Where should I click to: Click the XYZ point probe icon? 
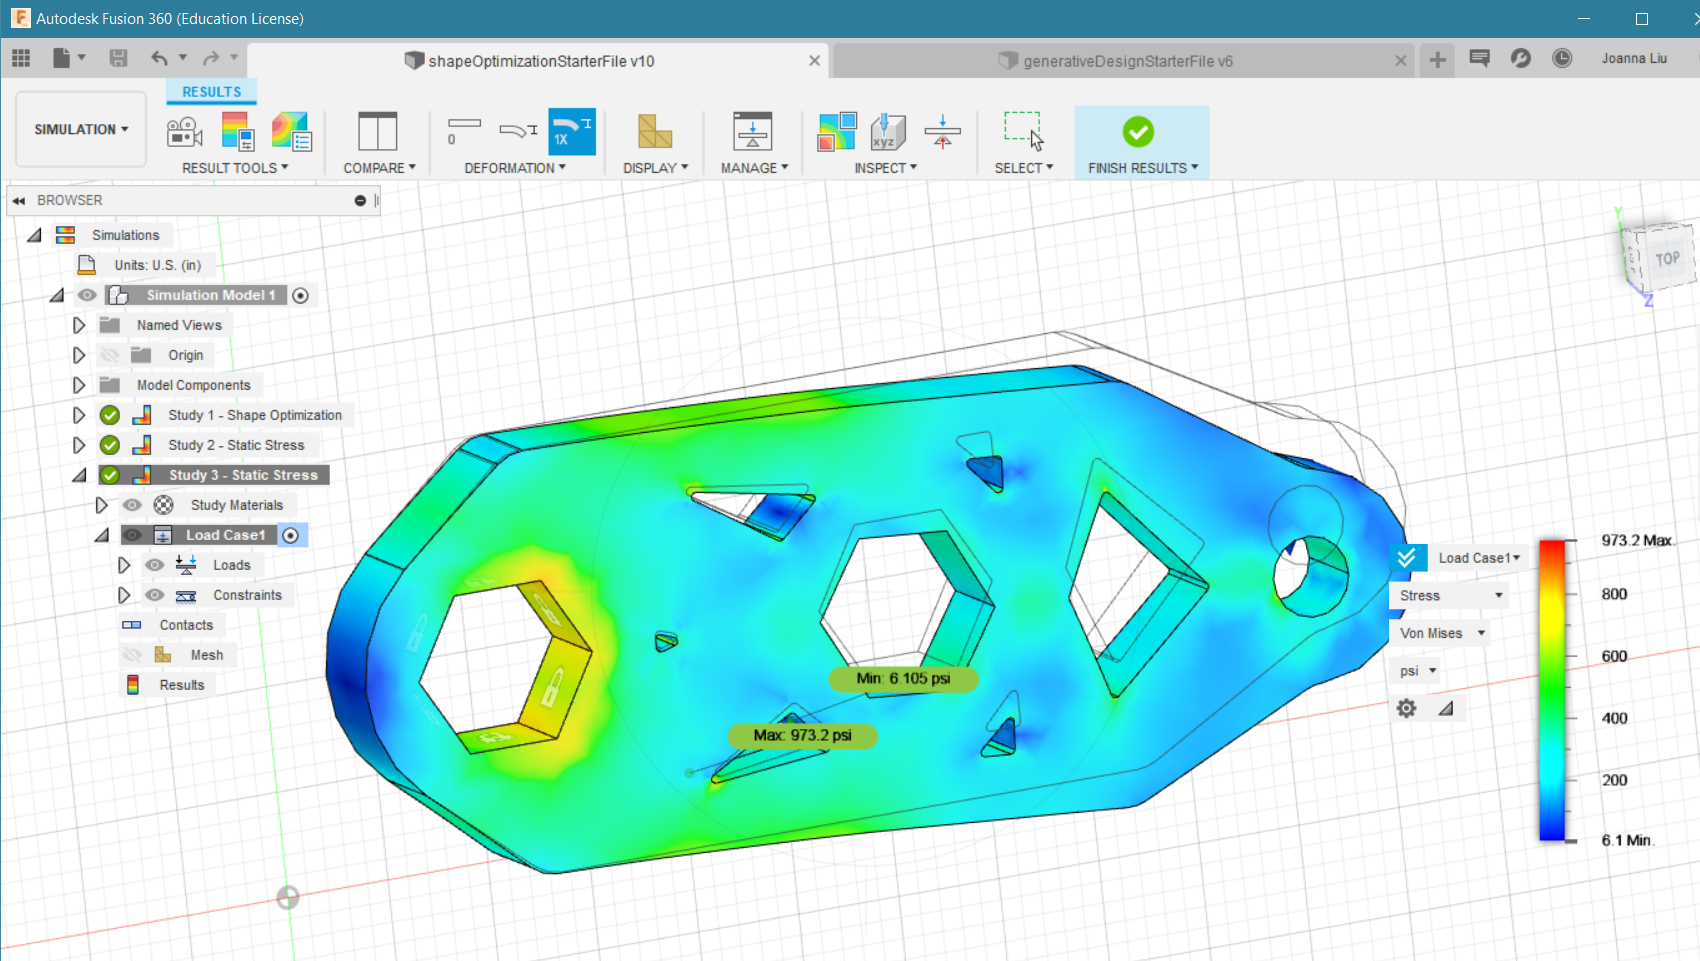point(888,131)
